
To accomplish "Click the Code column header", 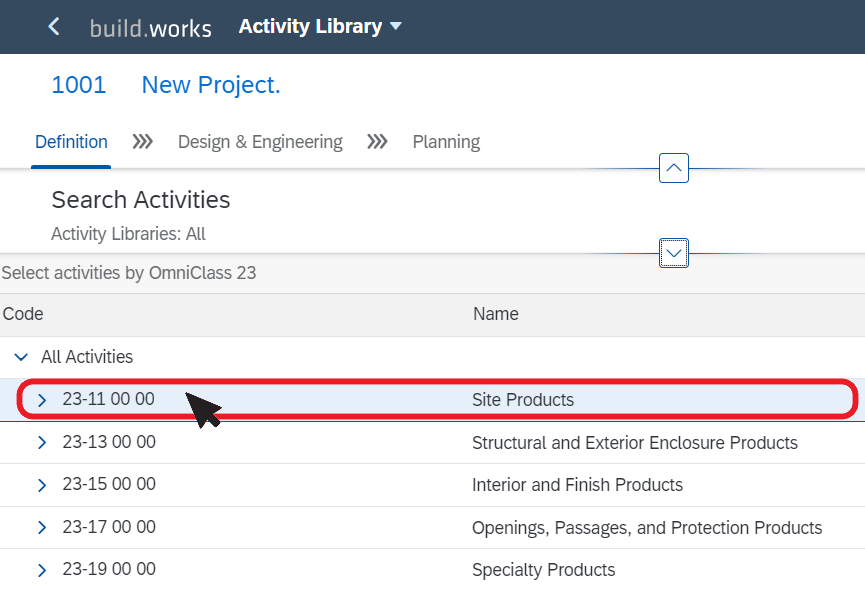I will [x=23, y=314].
